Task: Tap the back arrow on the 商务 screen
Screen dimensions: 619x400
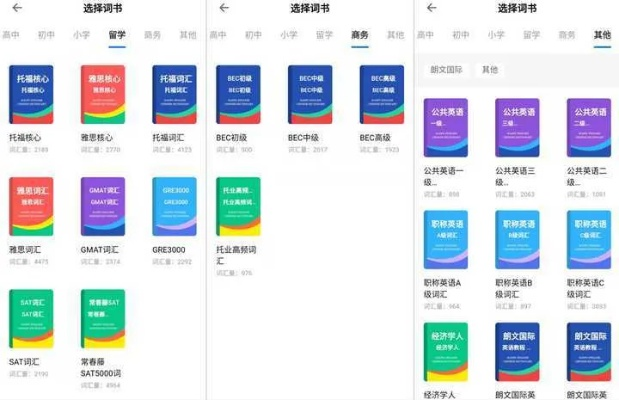Action: (x=224, y=8)
